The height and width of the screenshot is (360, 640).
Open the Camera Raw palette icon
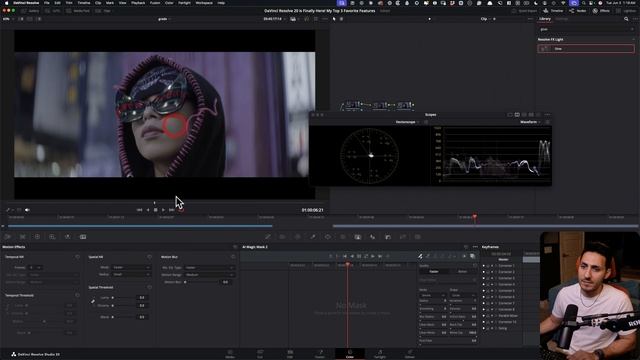tap(7, 237)
